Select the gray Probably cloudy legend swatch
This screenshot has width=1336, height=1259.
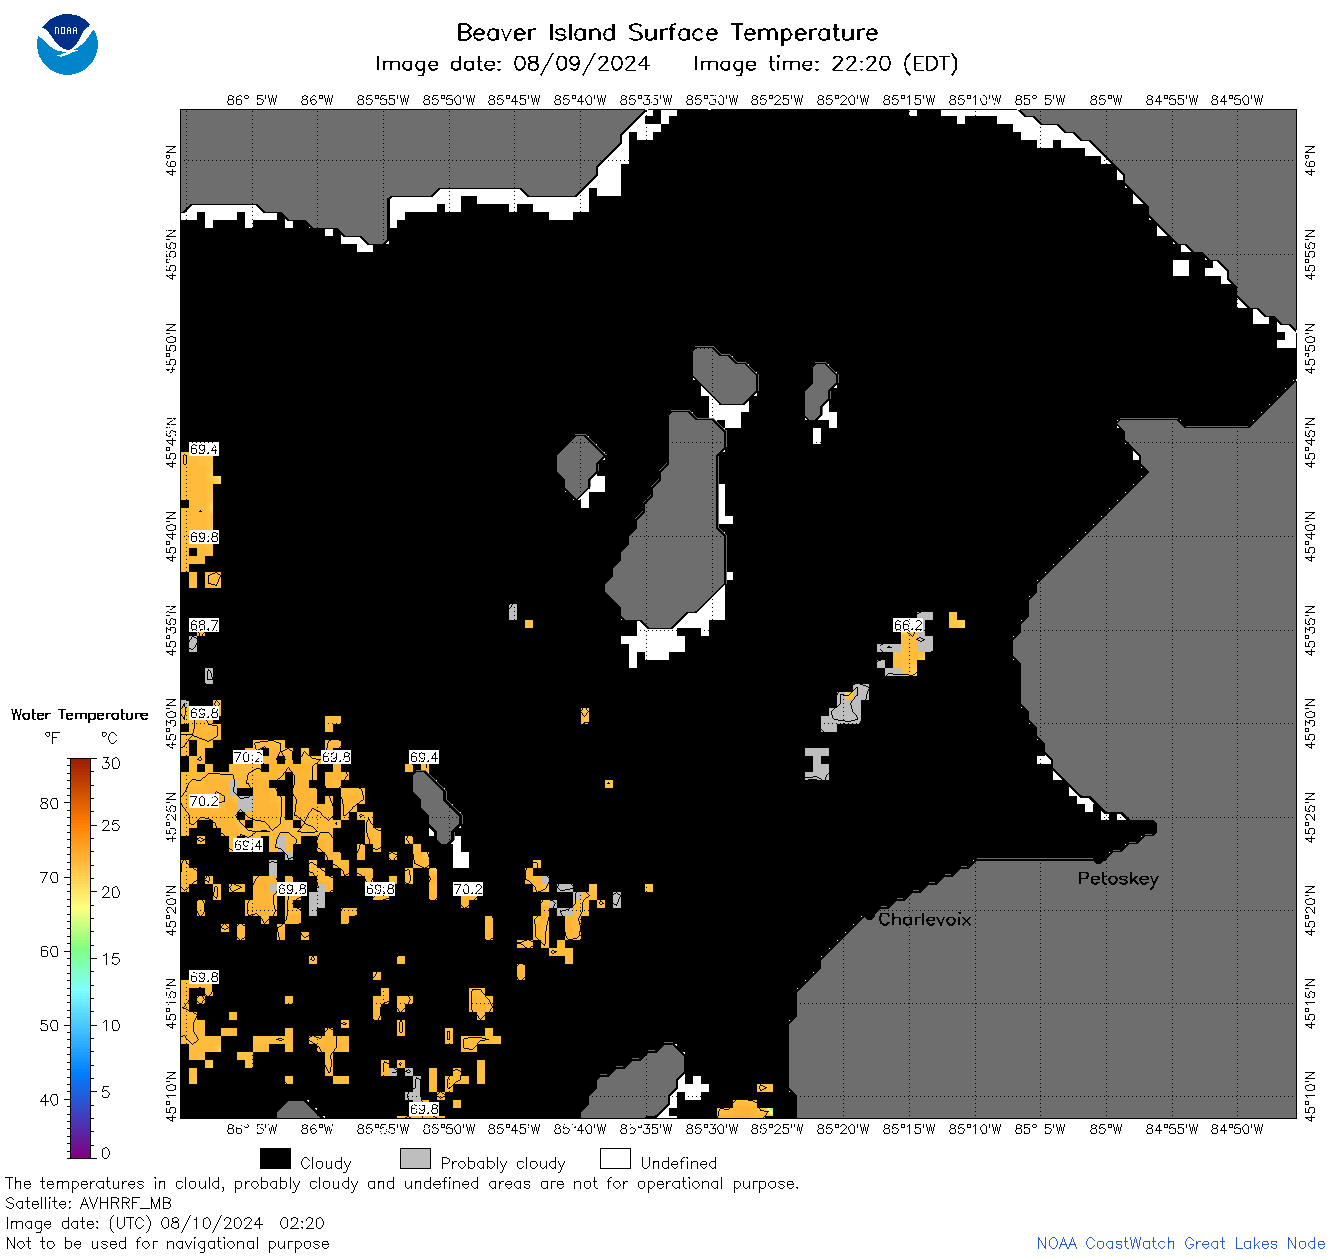pyautogui.click(x=415, y=1159)
